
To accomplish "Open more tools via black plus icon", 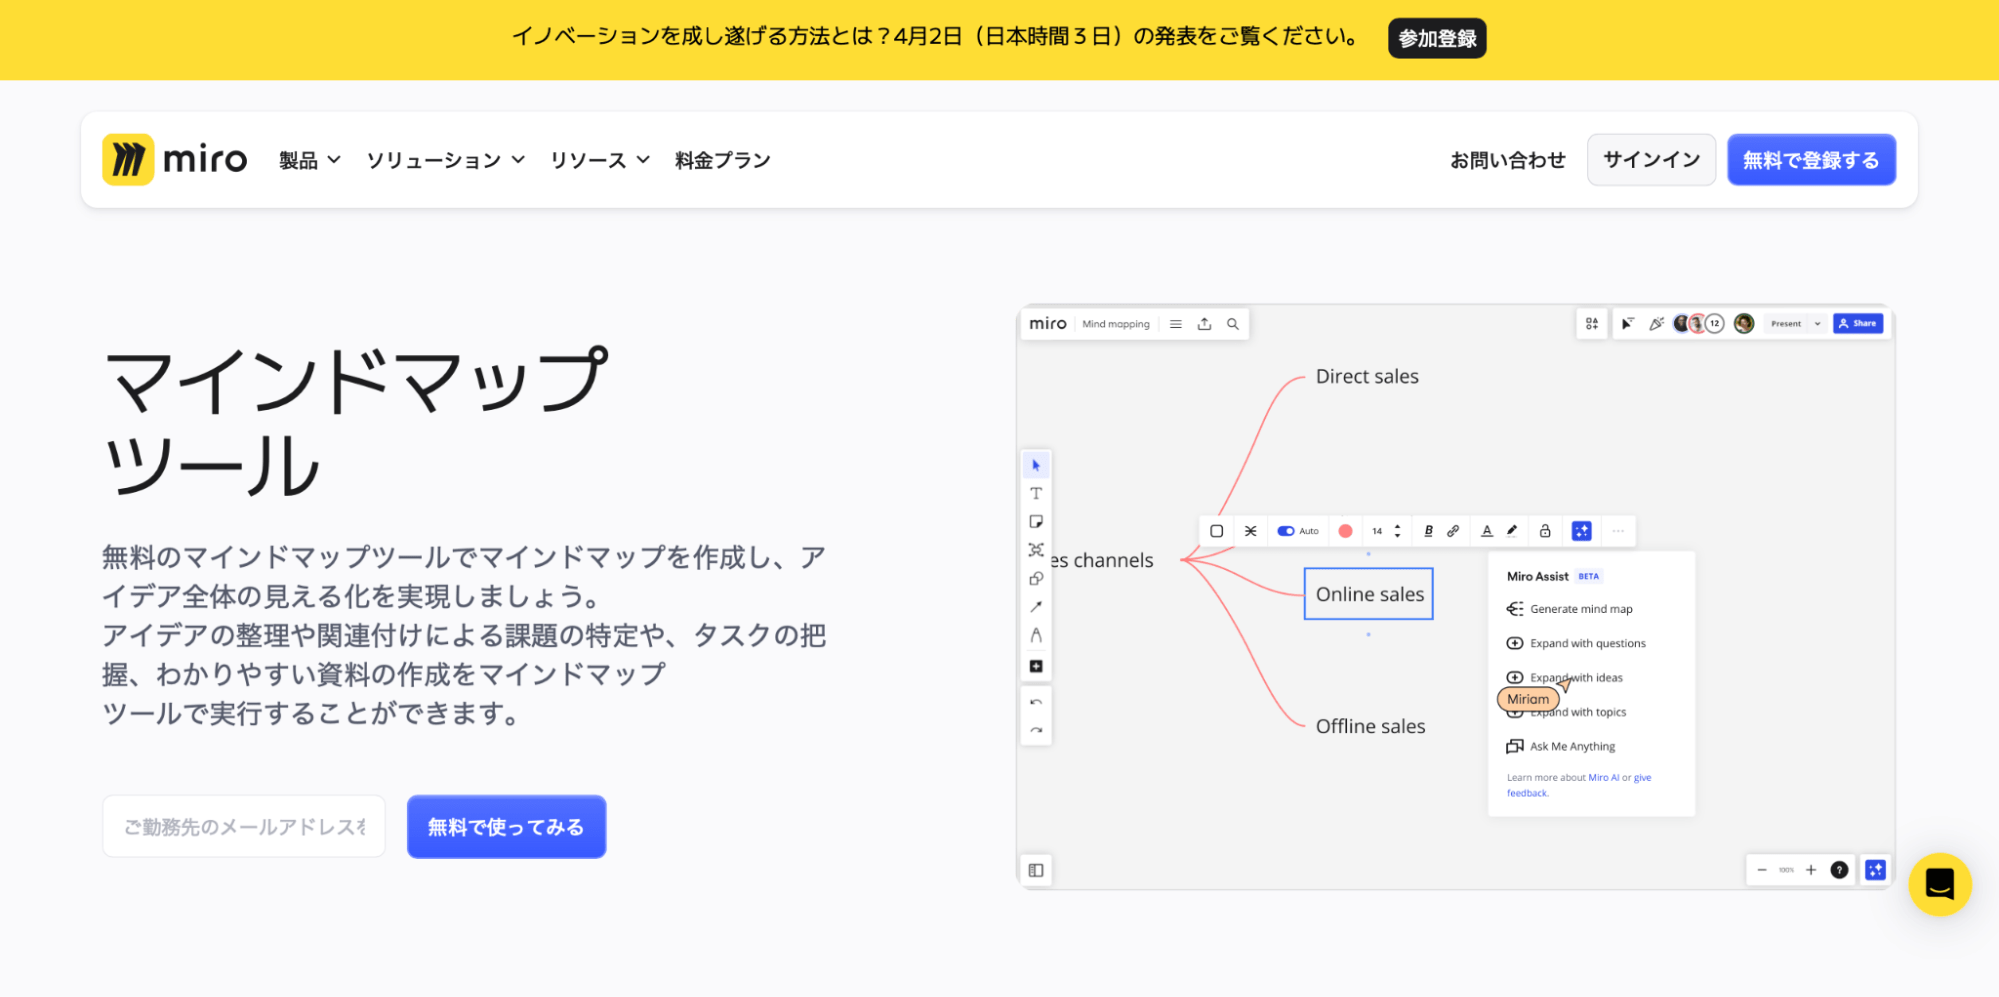I will [1036, 666].
